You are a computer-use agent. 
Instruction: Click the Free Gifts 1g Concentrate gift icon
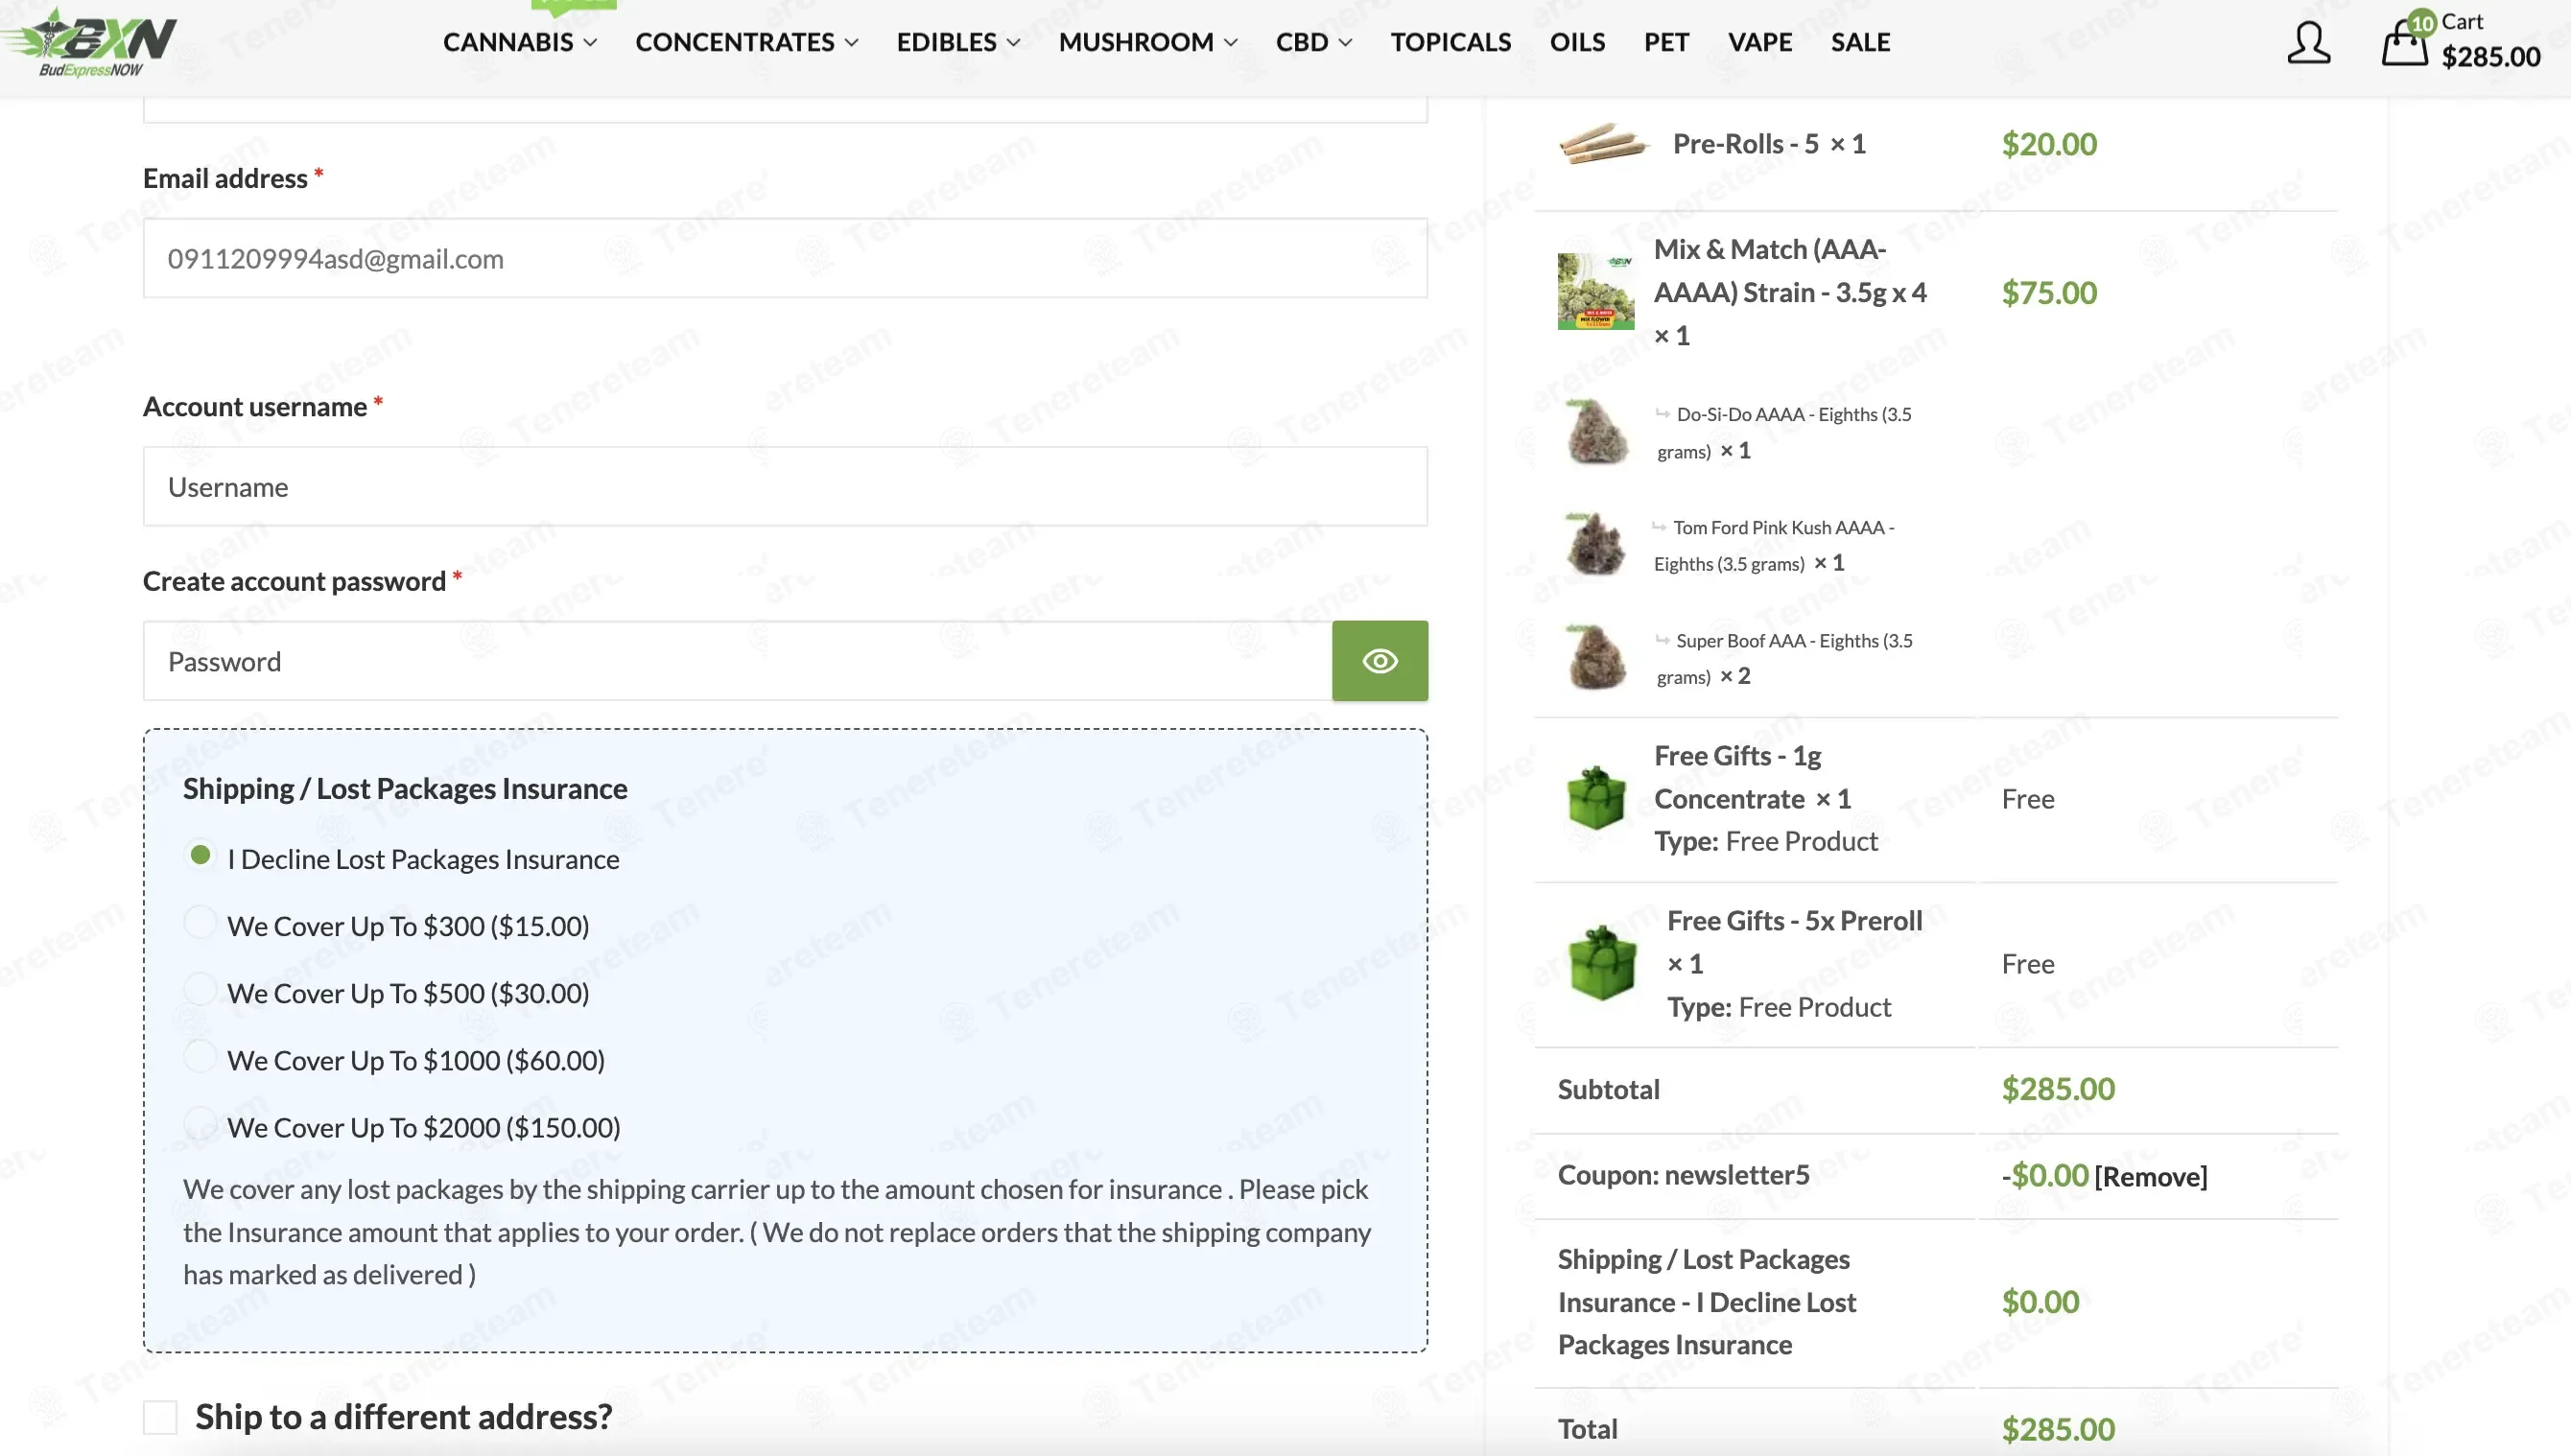[x=1596, y=798]
